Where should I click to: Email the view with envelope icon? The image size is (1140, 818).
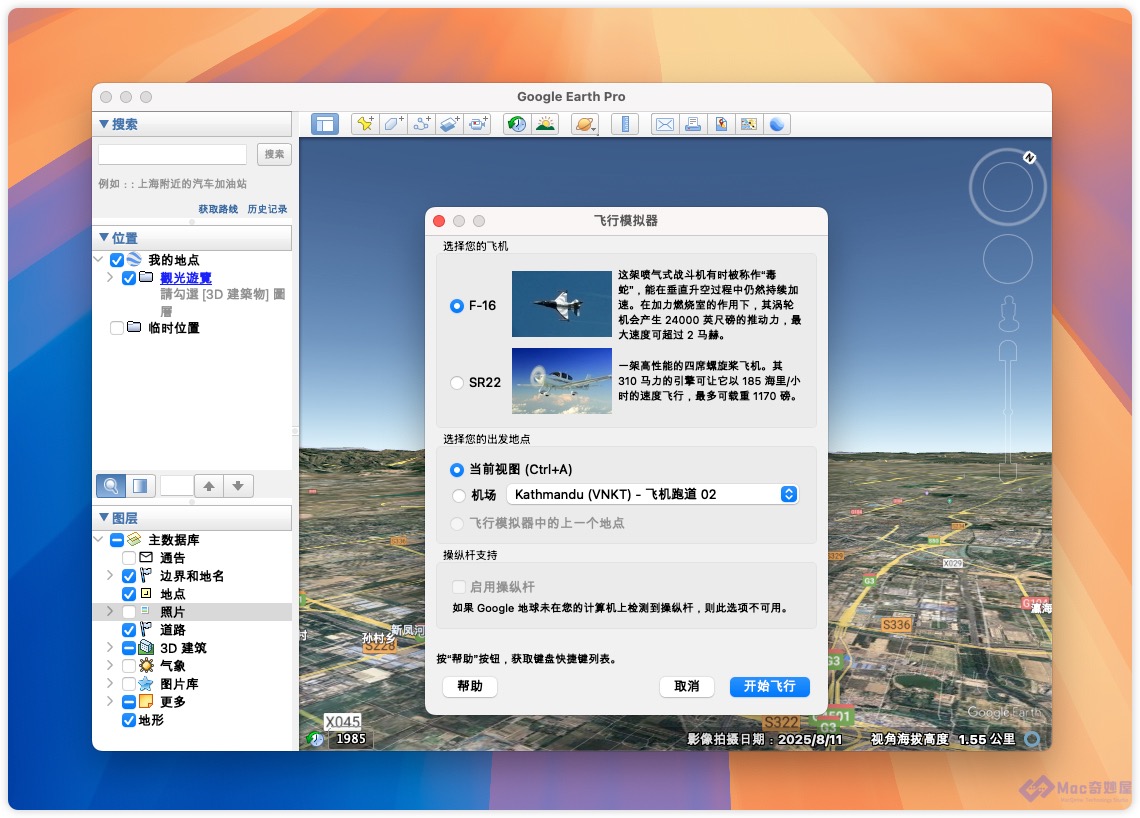coord(665,124)
